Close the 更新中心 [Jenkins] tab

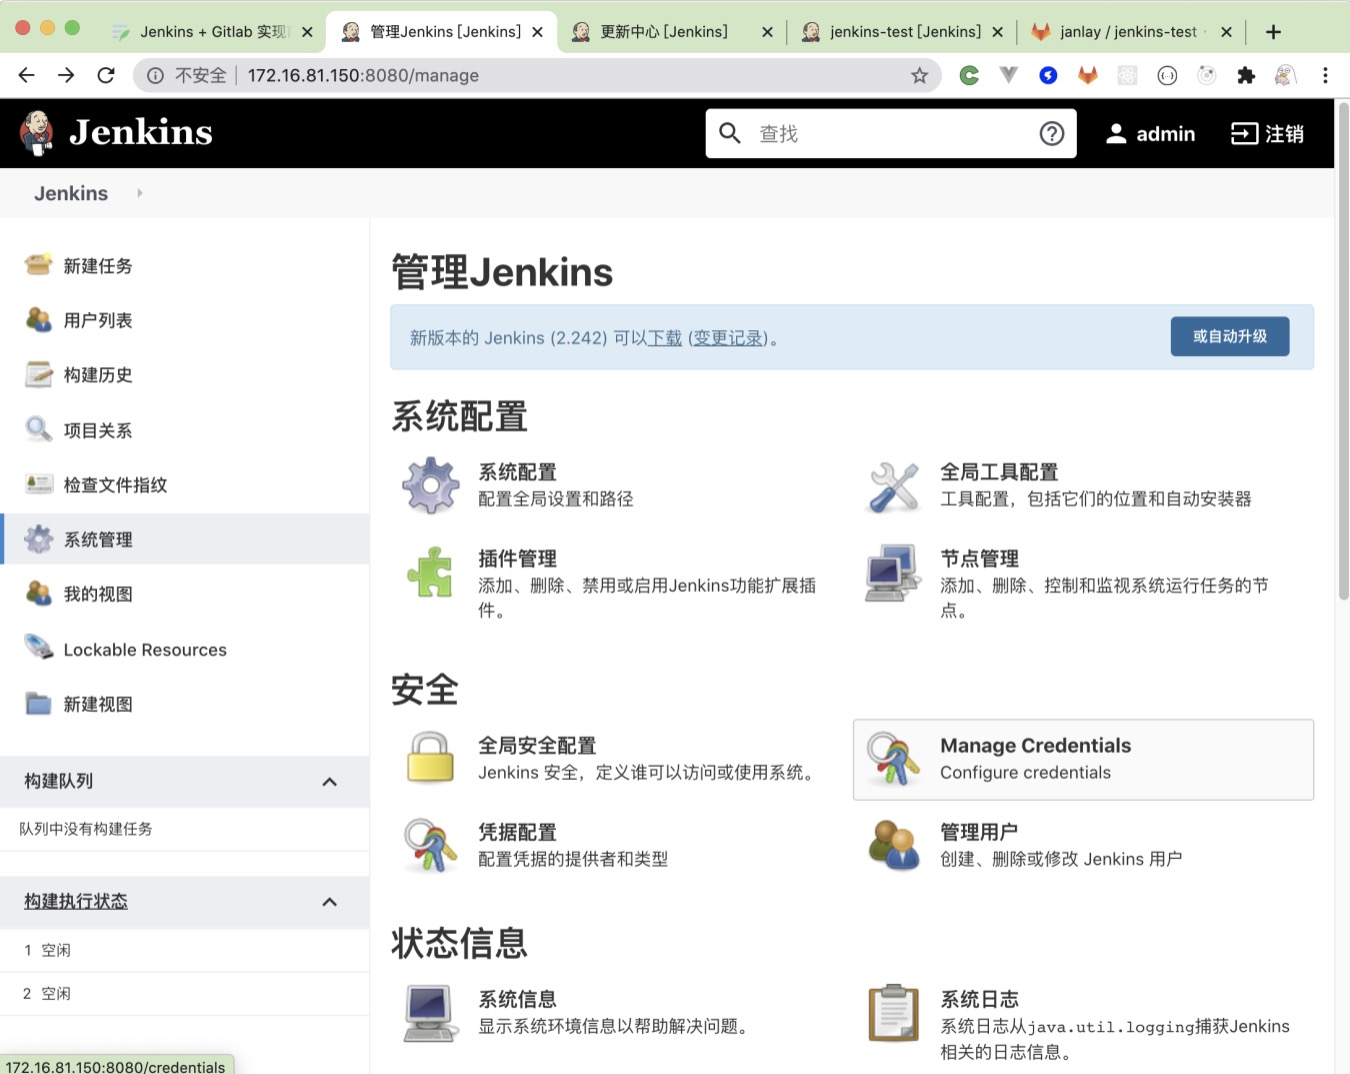click(767, 32)
